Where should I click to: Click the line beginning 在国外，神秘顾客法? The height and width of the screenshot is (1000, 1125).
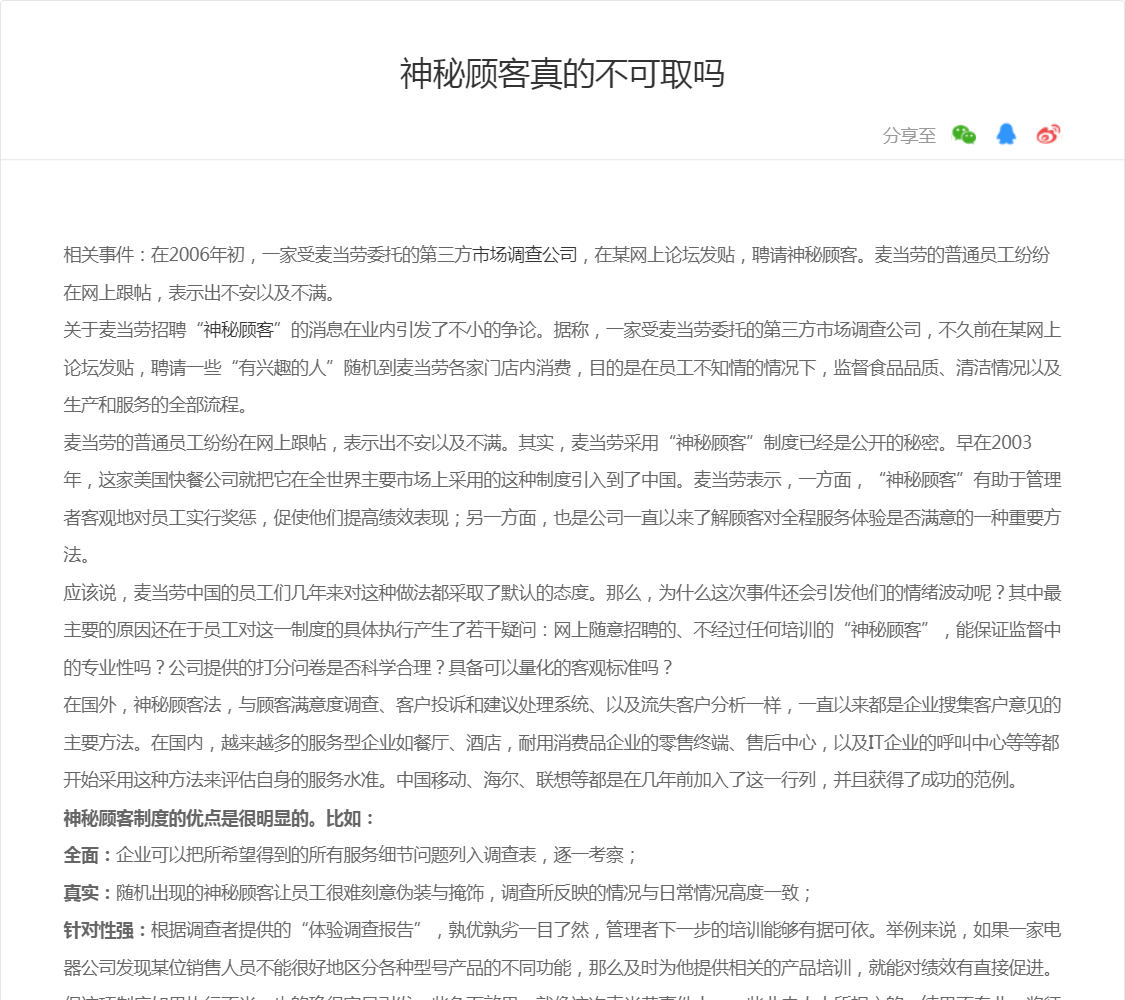(x=562, y=705)
